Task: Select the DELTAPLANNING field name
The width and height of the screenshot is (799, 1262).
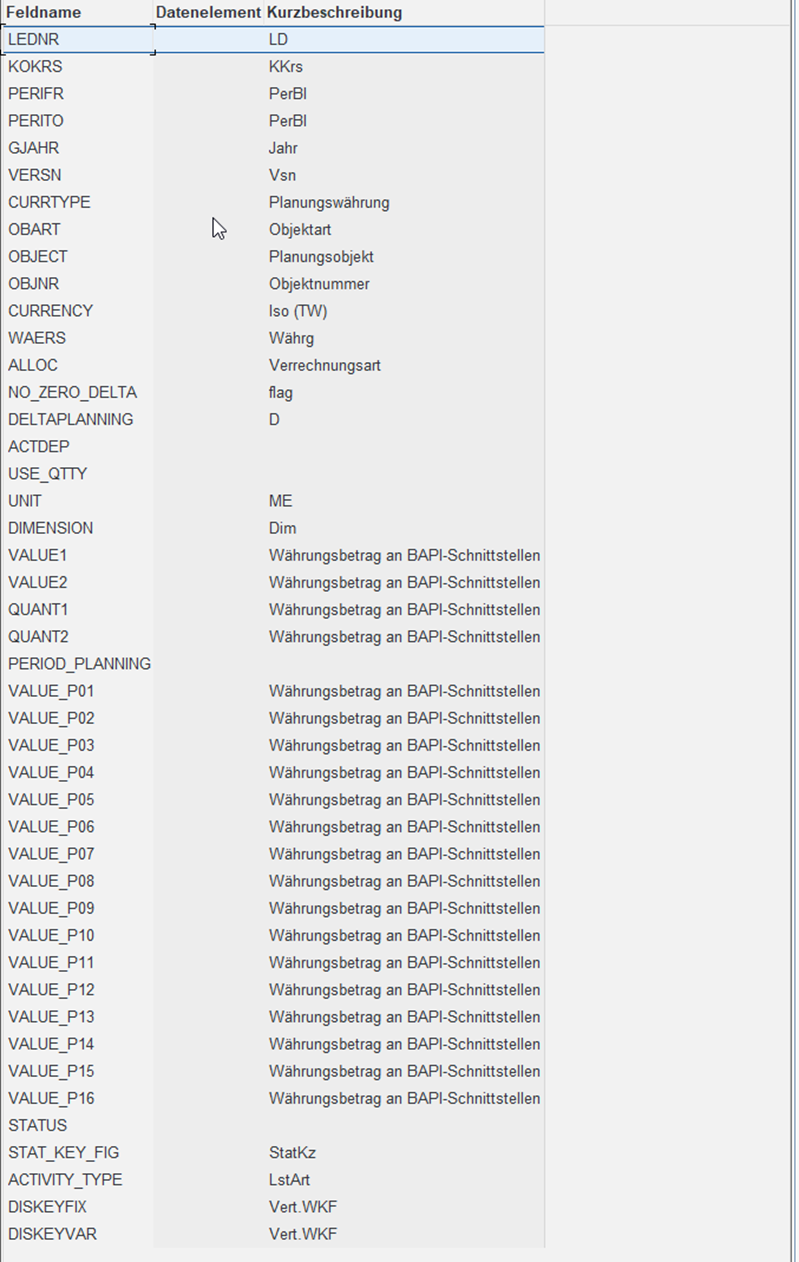Action: click(70, 419)
